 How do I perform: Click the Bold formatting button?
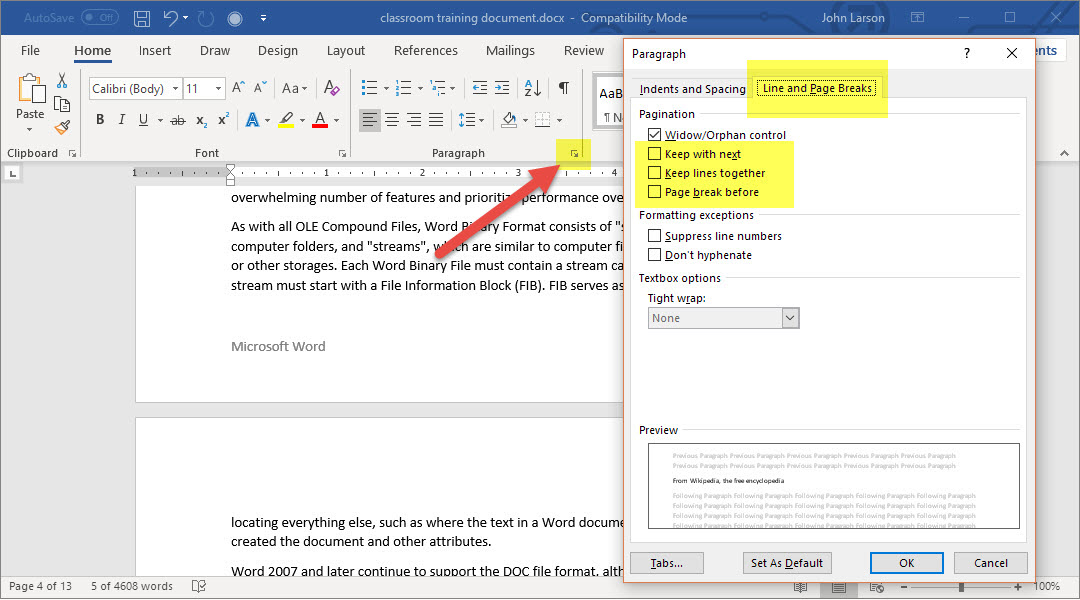pos(100,120)
